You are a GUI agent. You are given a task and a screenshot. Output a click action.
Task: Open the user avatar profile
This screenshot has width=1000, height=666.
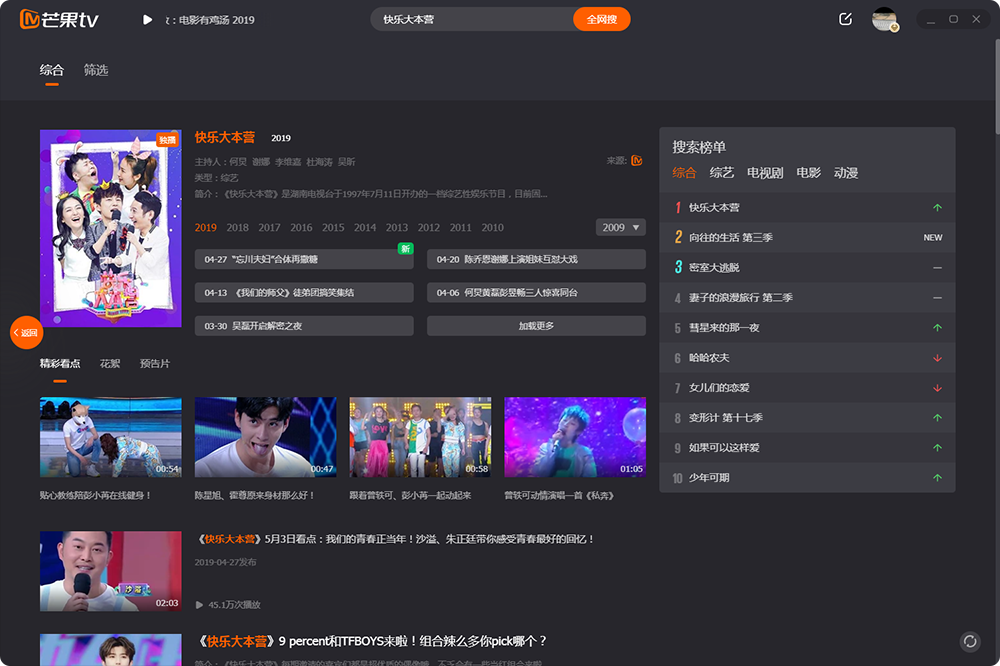(x=885, y=19)
